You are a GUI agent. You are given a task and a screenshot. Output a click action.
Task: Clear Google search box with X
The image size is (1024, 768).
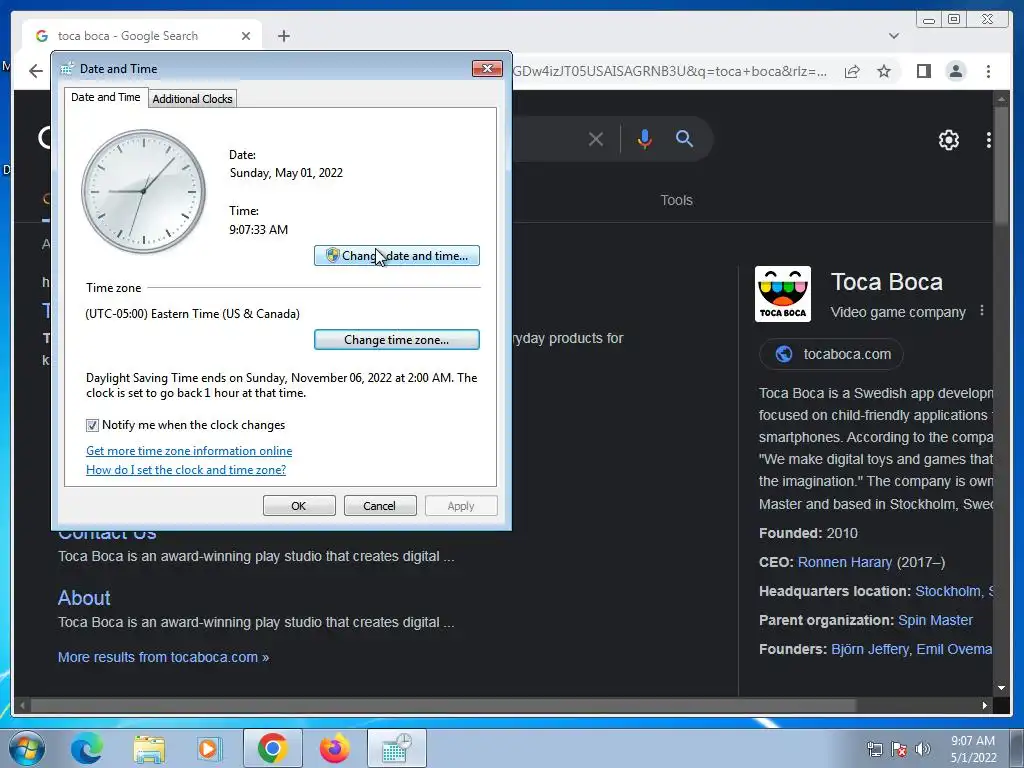click(596, 138)
